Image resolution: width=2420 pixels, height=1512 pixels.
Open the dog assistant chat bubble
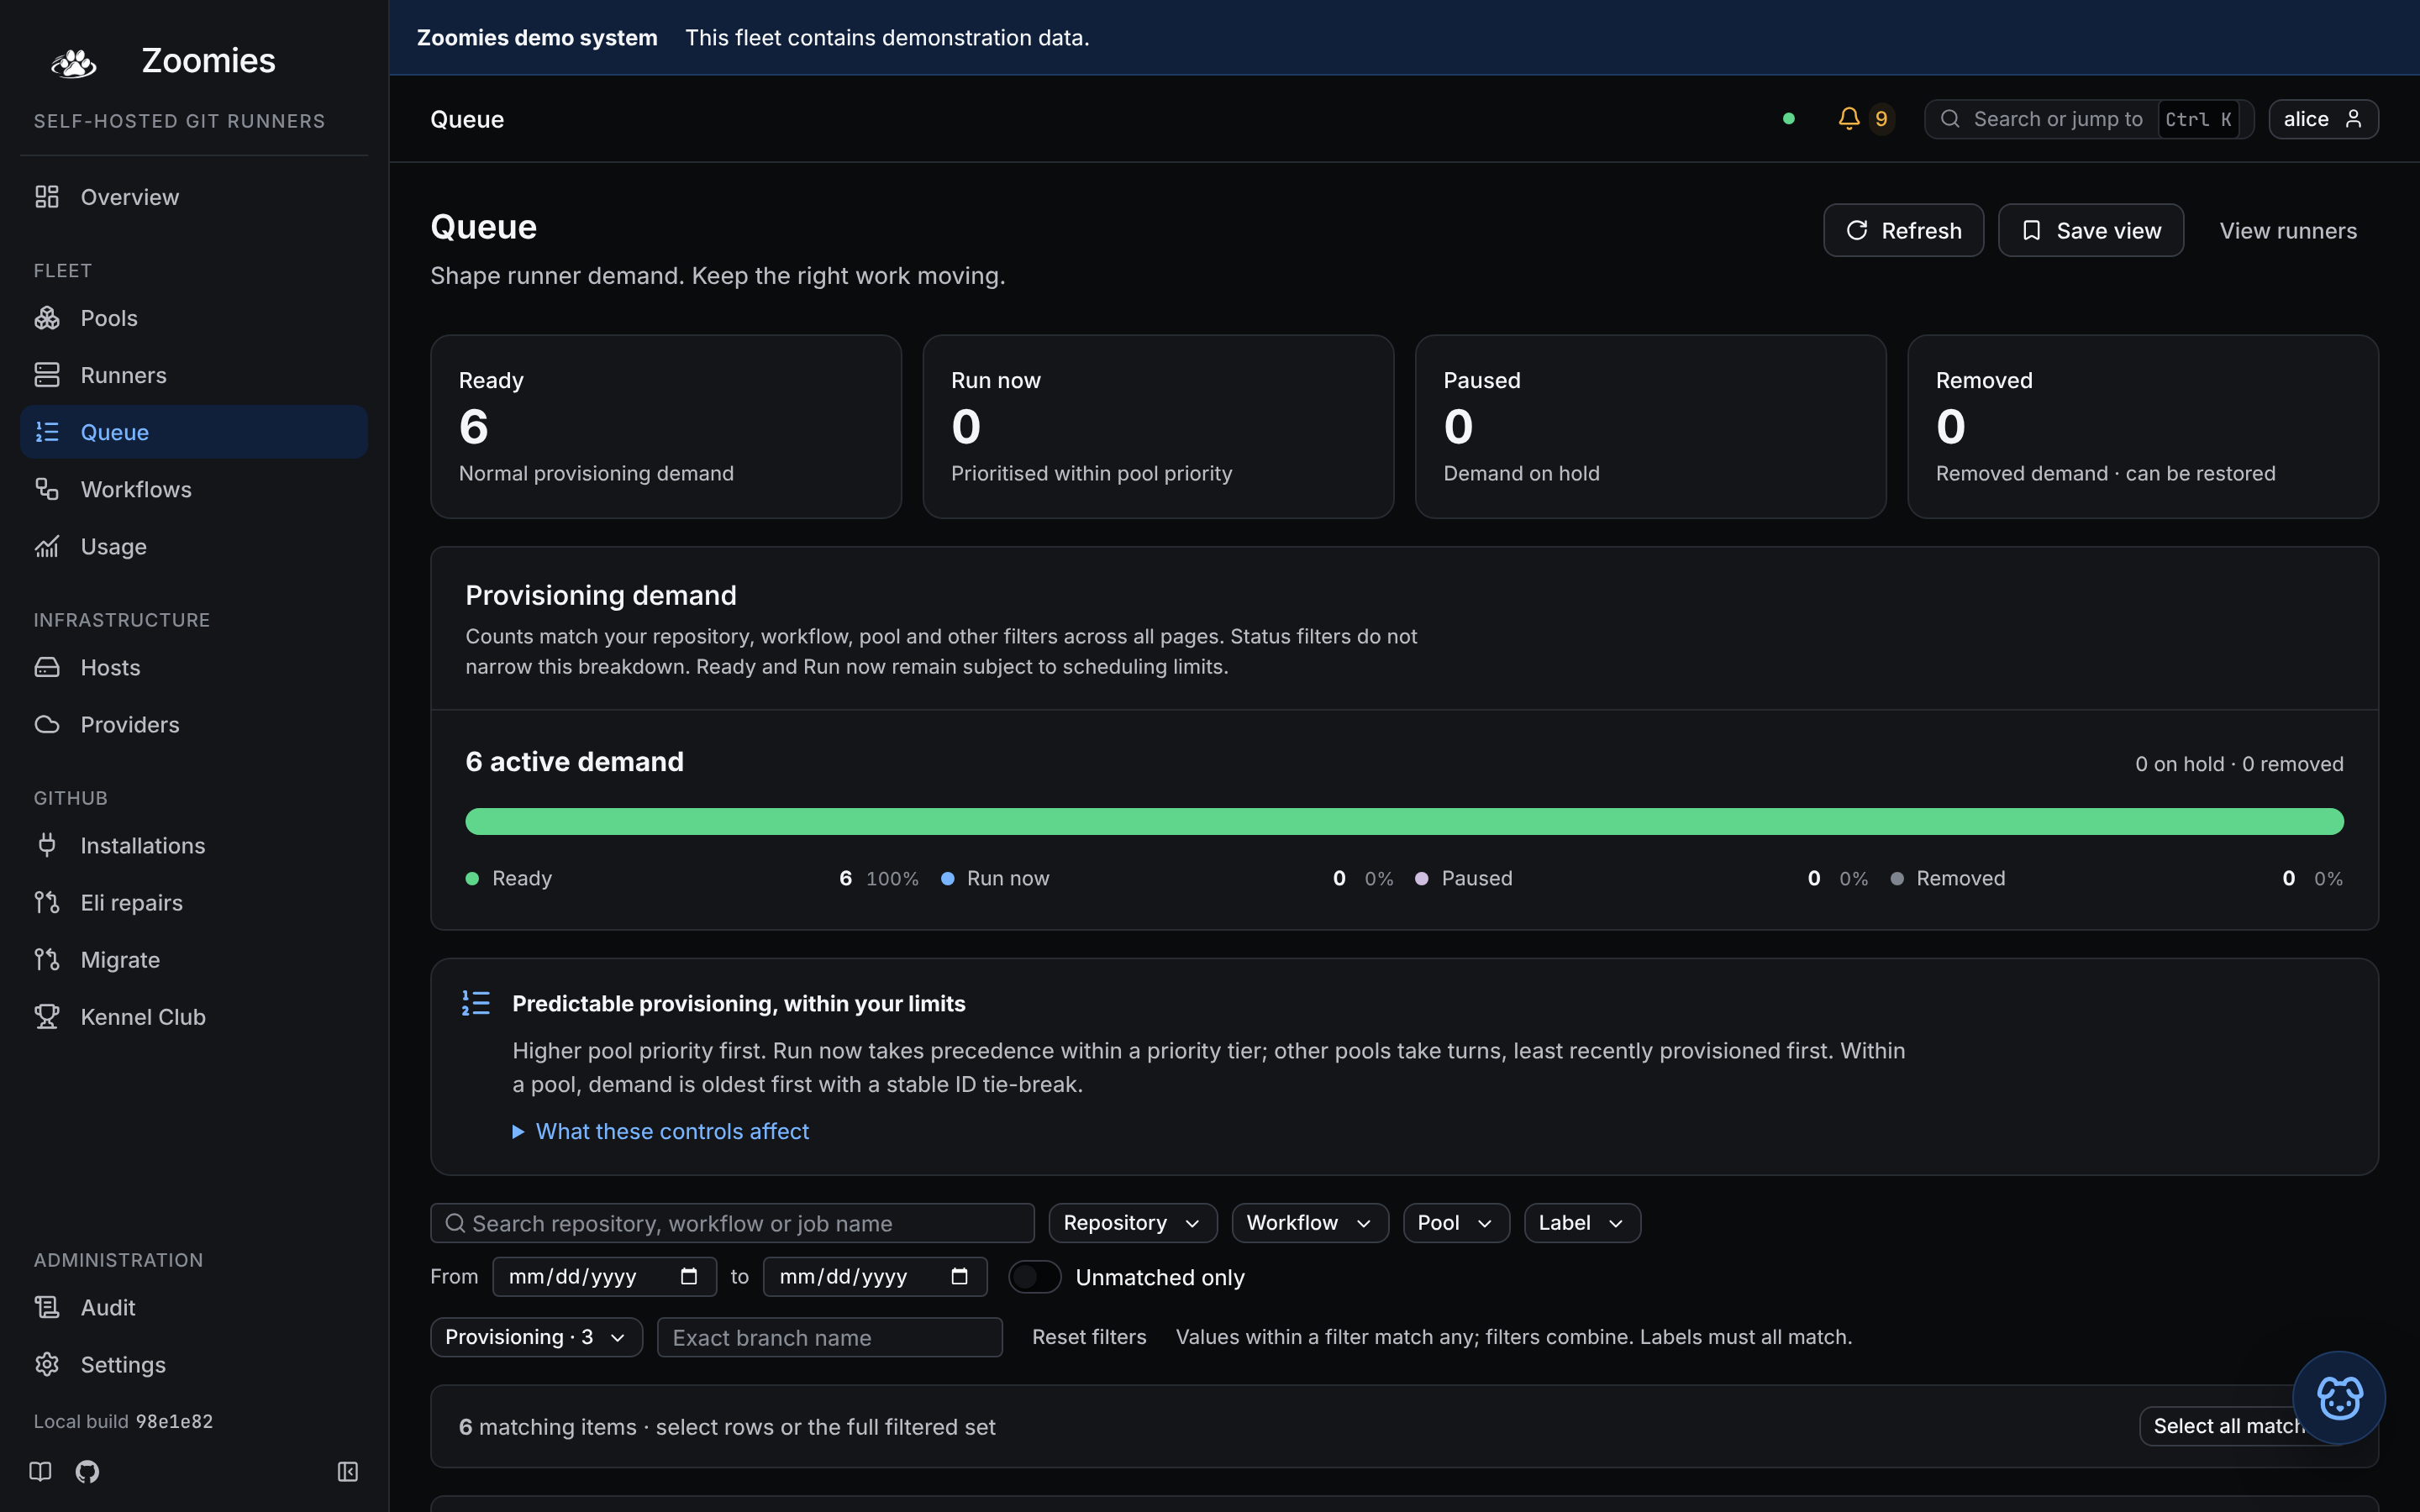point(2338,1397)
